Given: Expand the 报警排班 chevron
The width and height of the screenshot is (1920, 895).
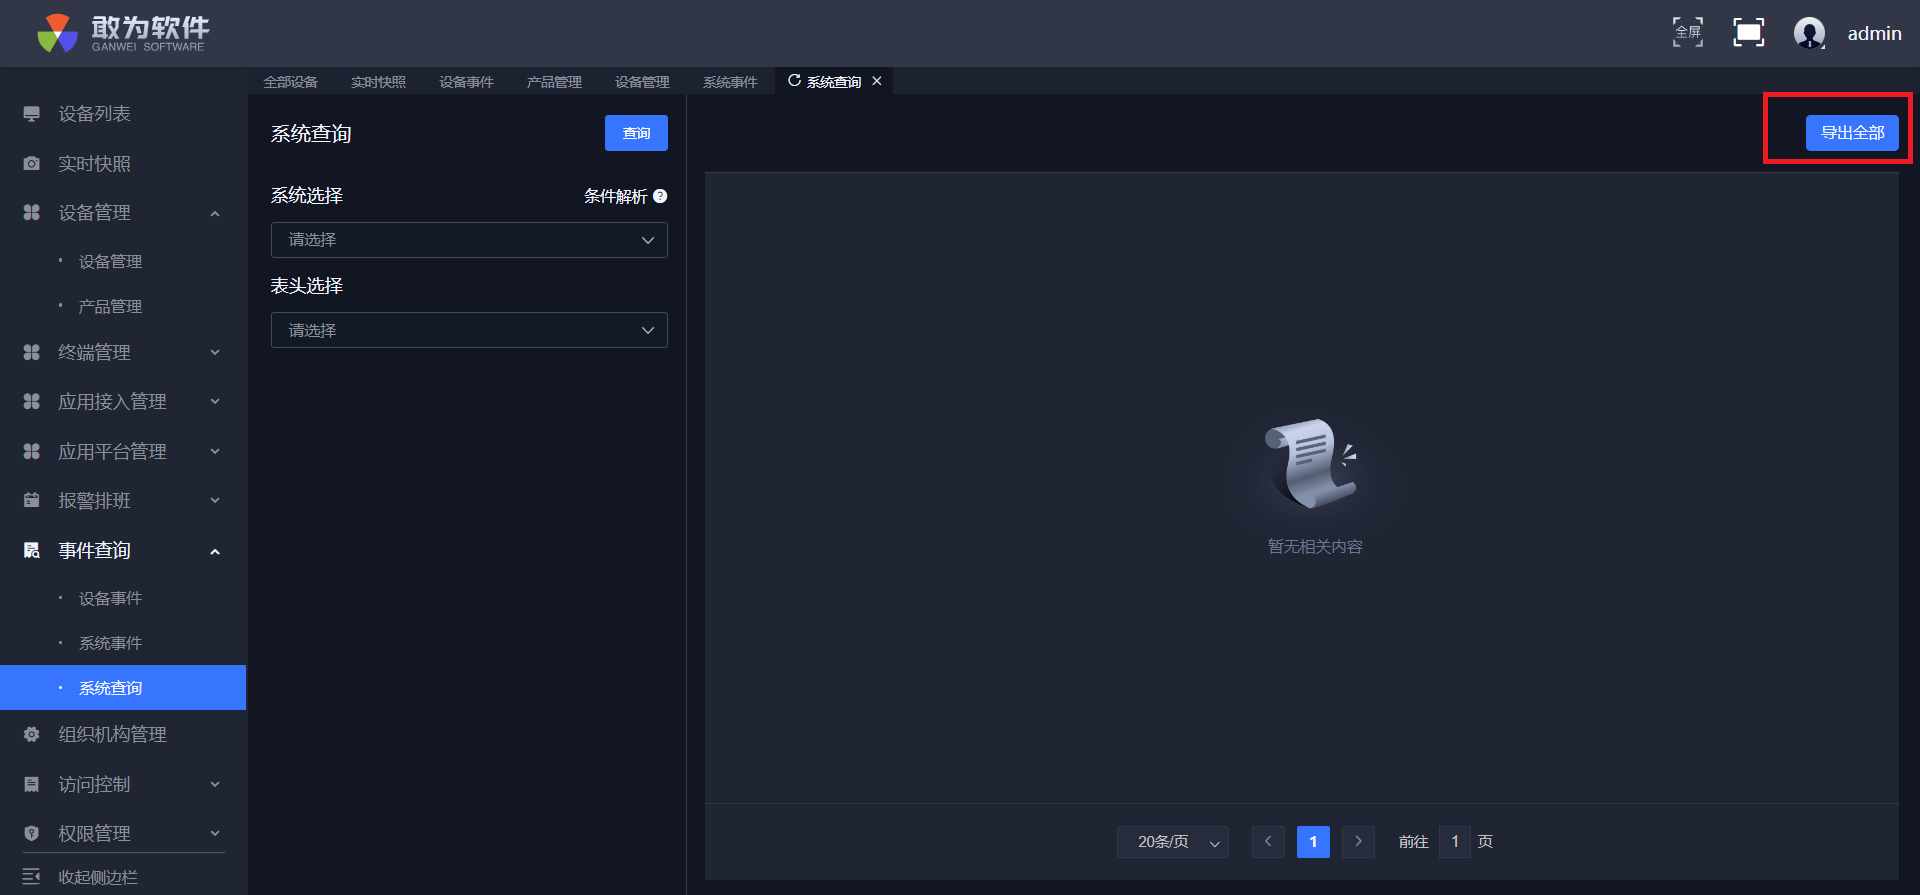Looking at the screenshot, I should point(215,500).
